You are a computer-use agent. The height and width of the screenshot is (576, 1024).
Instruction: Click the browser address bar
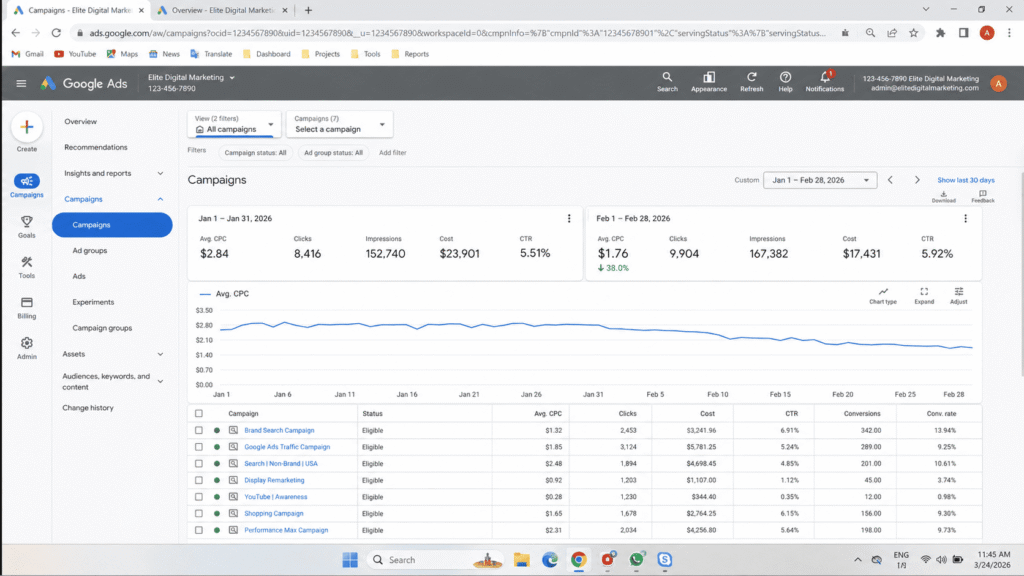point(457,33)
